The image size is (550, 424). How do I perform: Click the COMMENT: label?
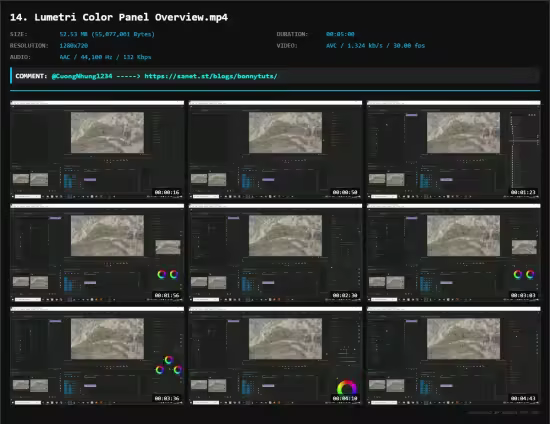(31, 76)
